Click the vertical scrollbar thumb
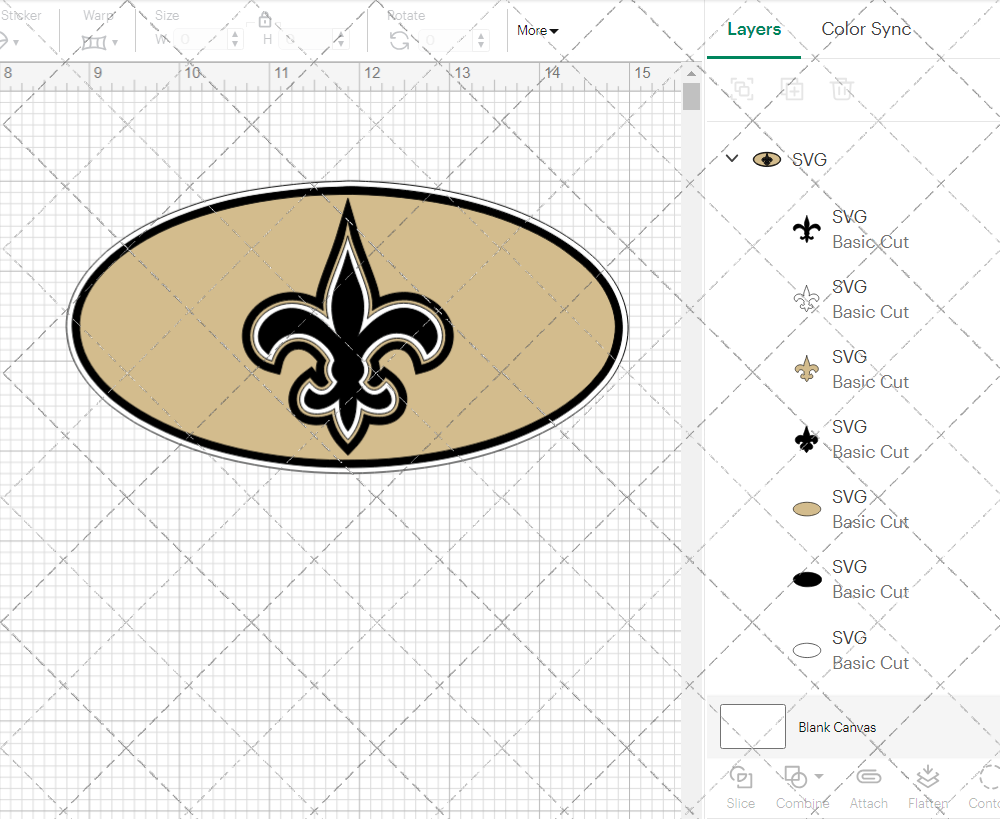1000x819 pixels. point(691,96)
